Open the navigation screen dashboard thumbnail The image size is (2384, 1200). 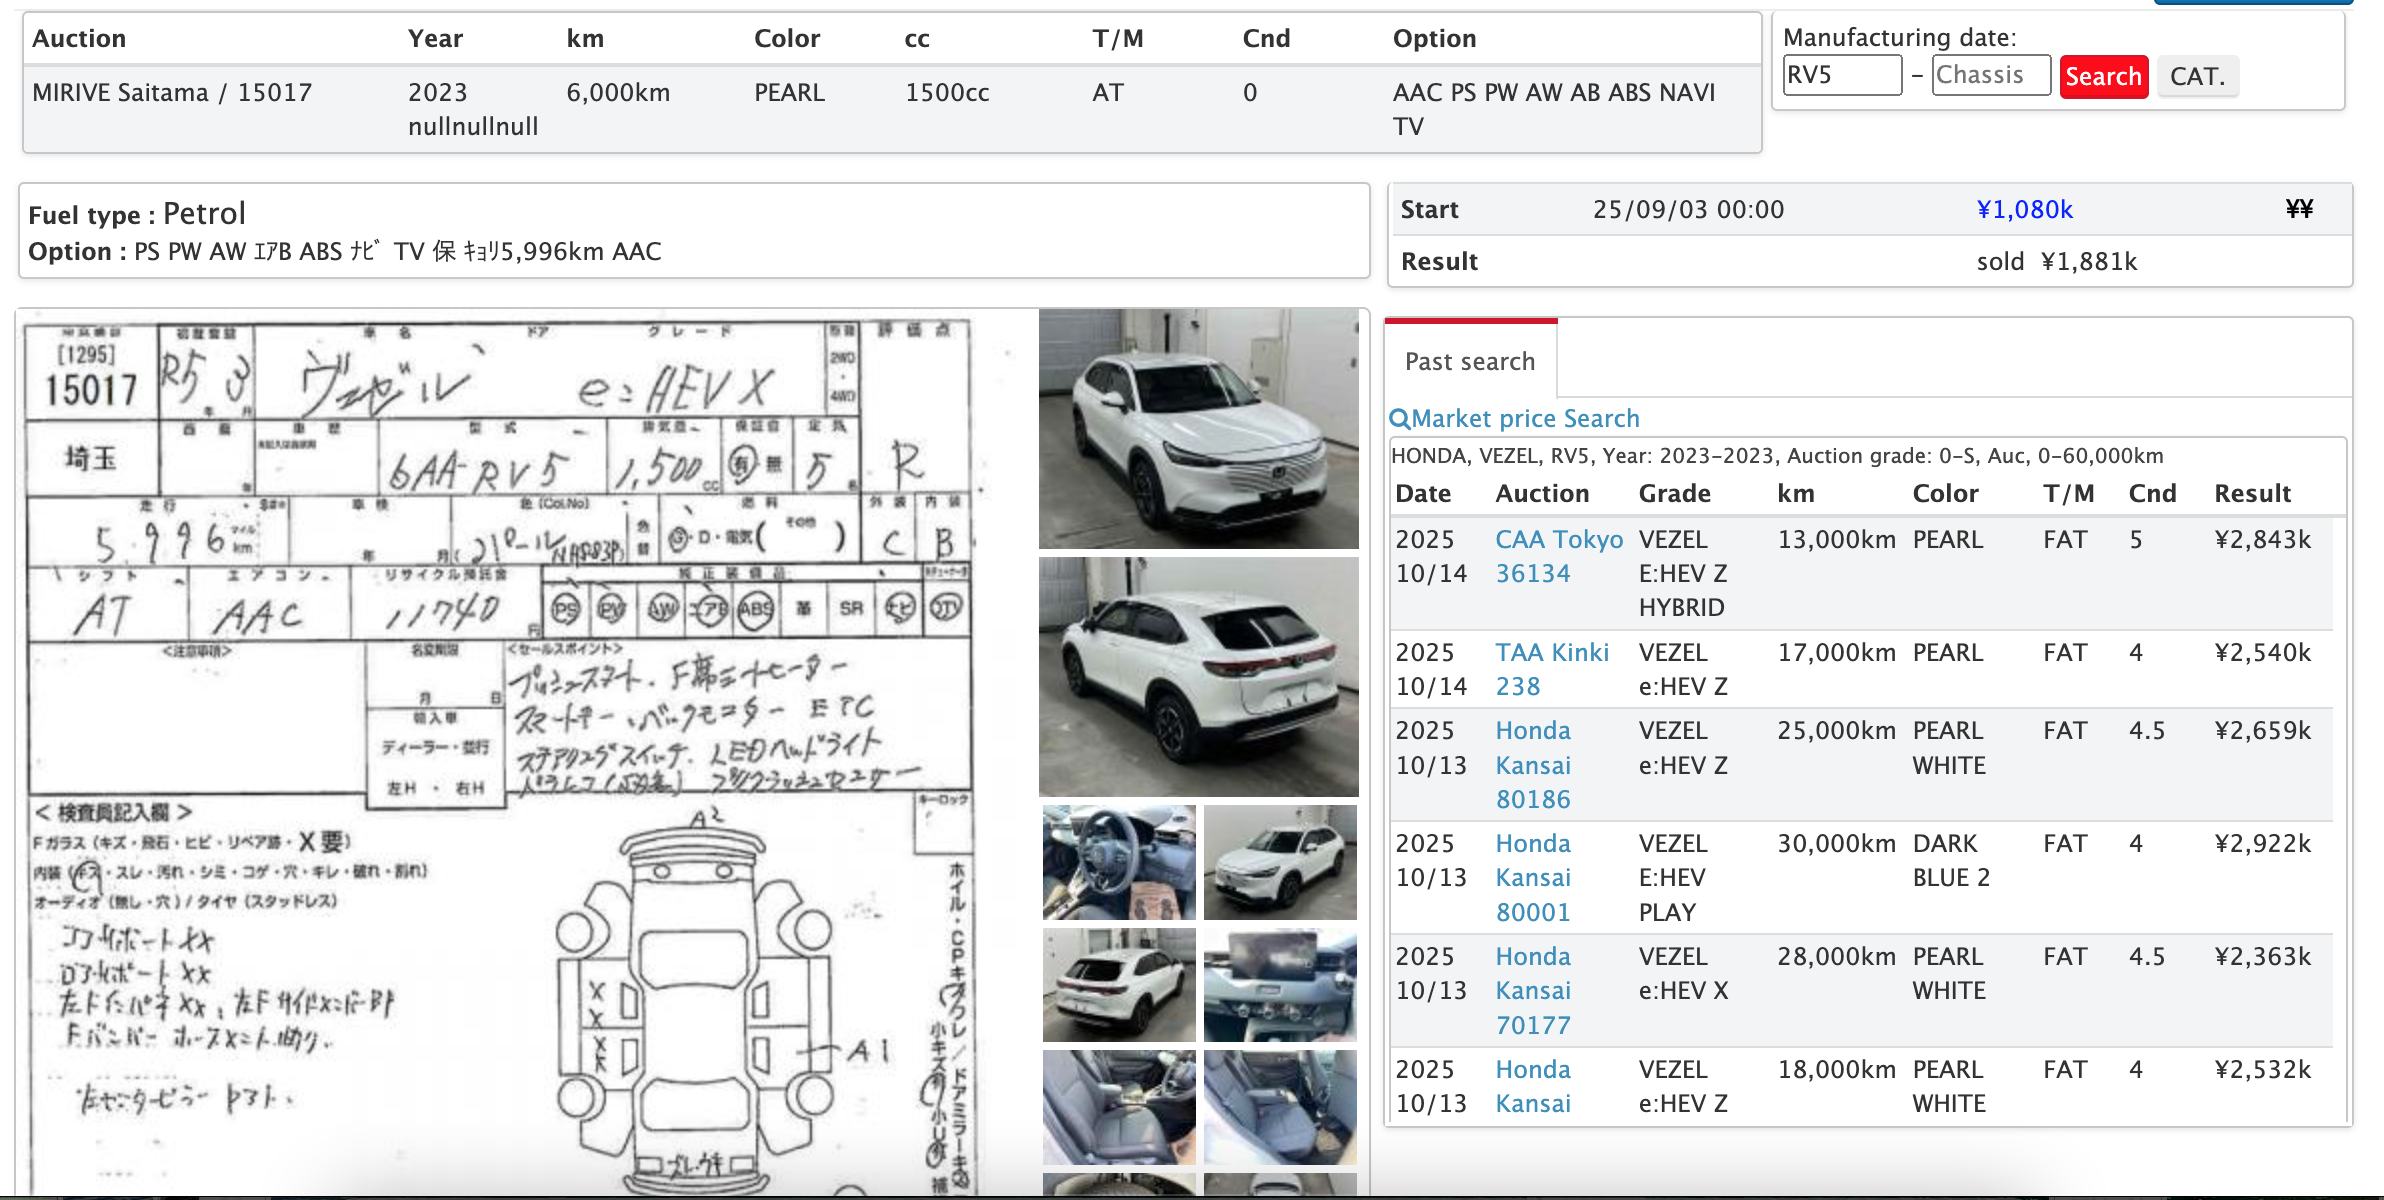[x=1280, y=986]
